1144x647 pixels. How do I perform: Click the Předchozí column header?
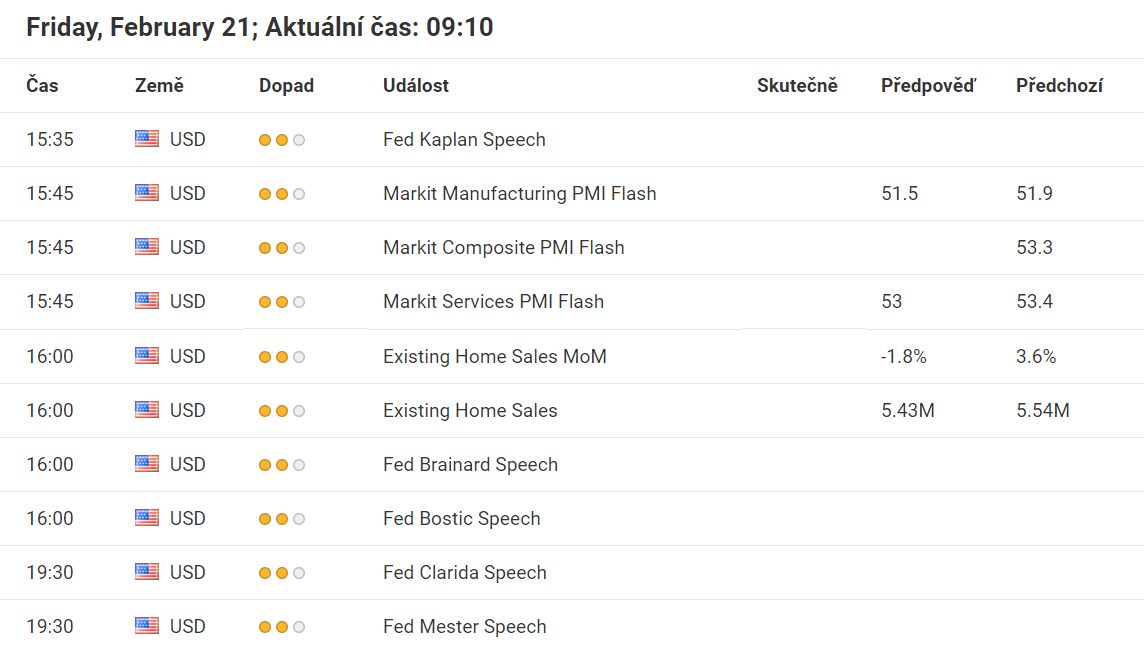click(x=1059, y=85)
